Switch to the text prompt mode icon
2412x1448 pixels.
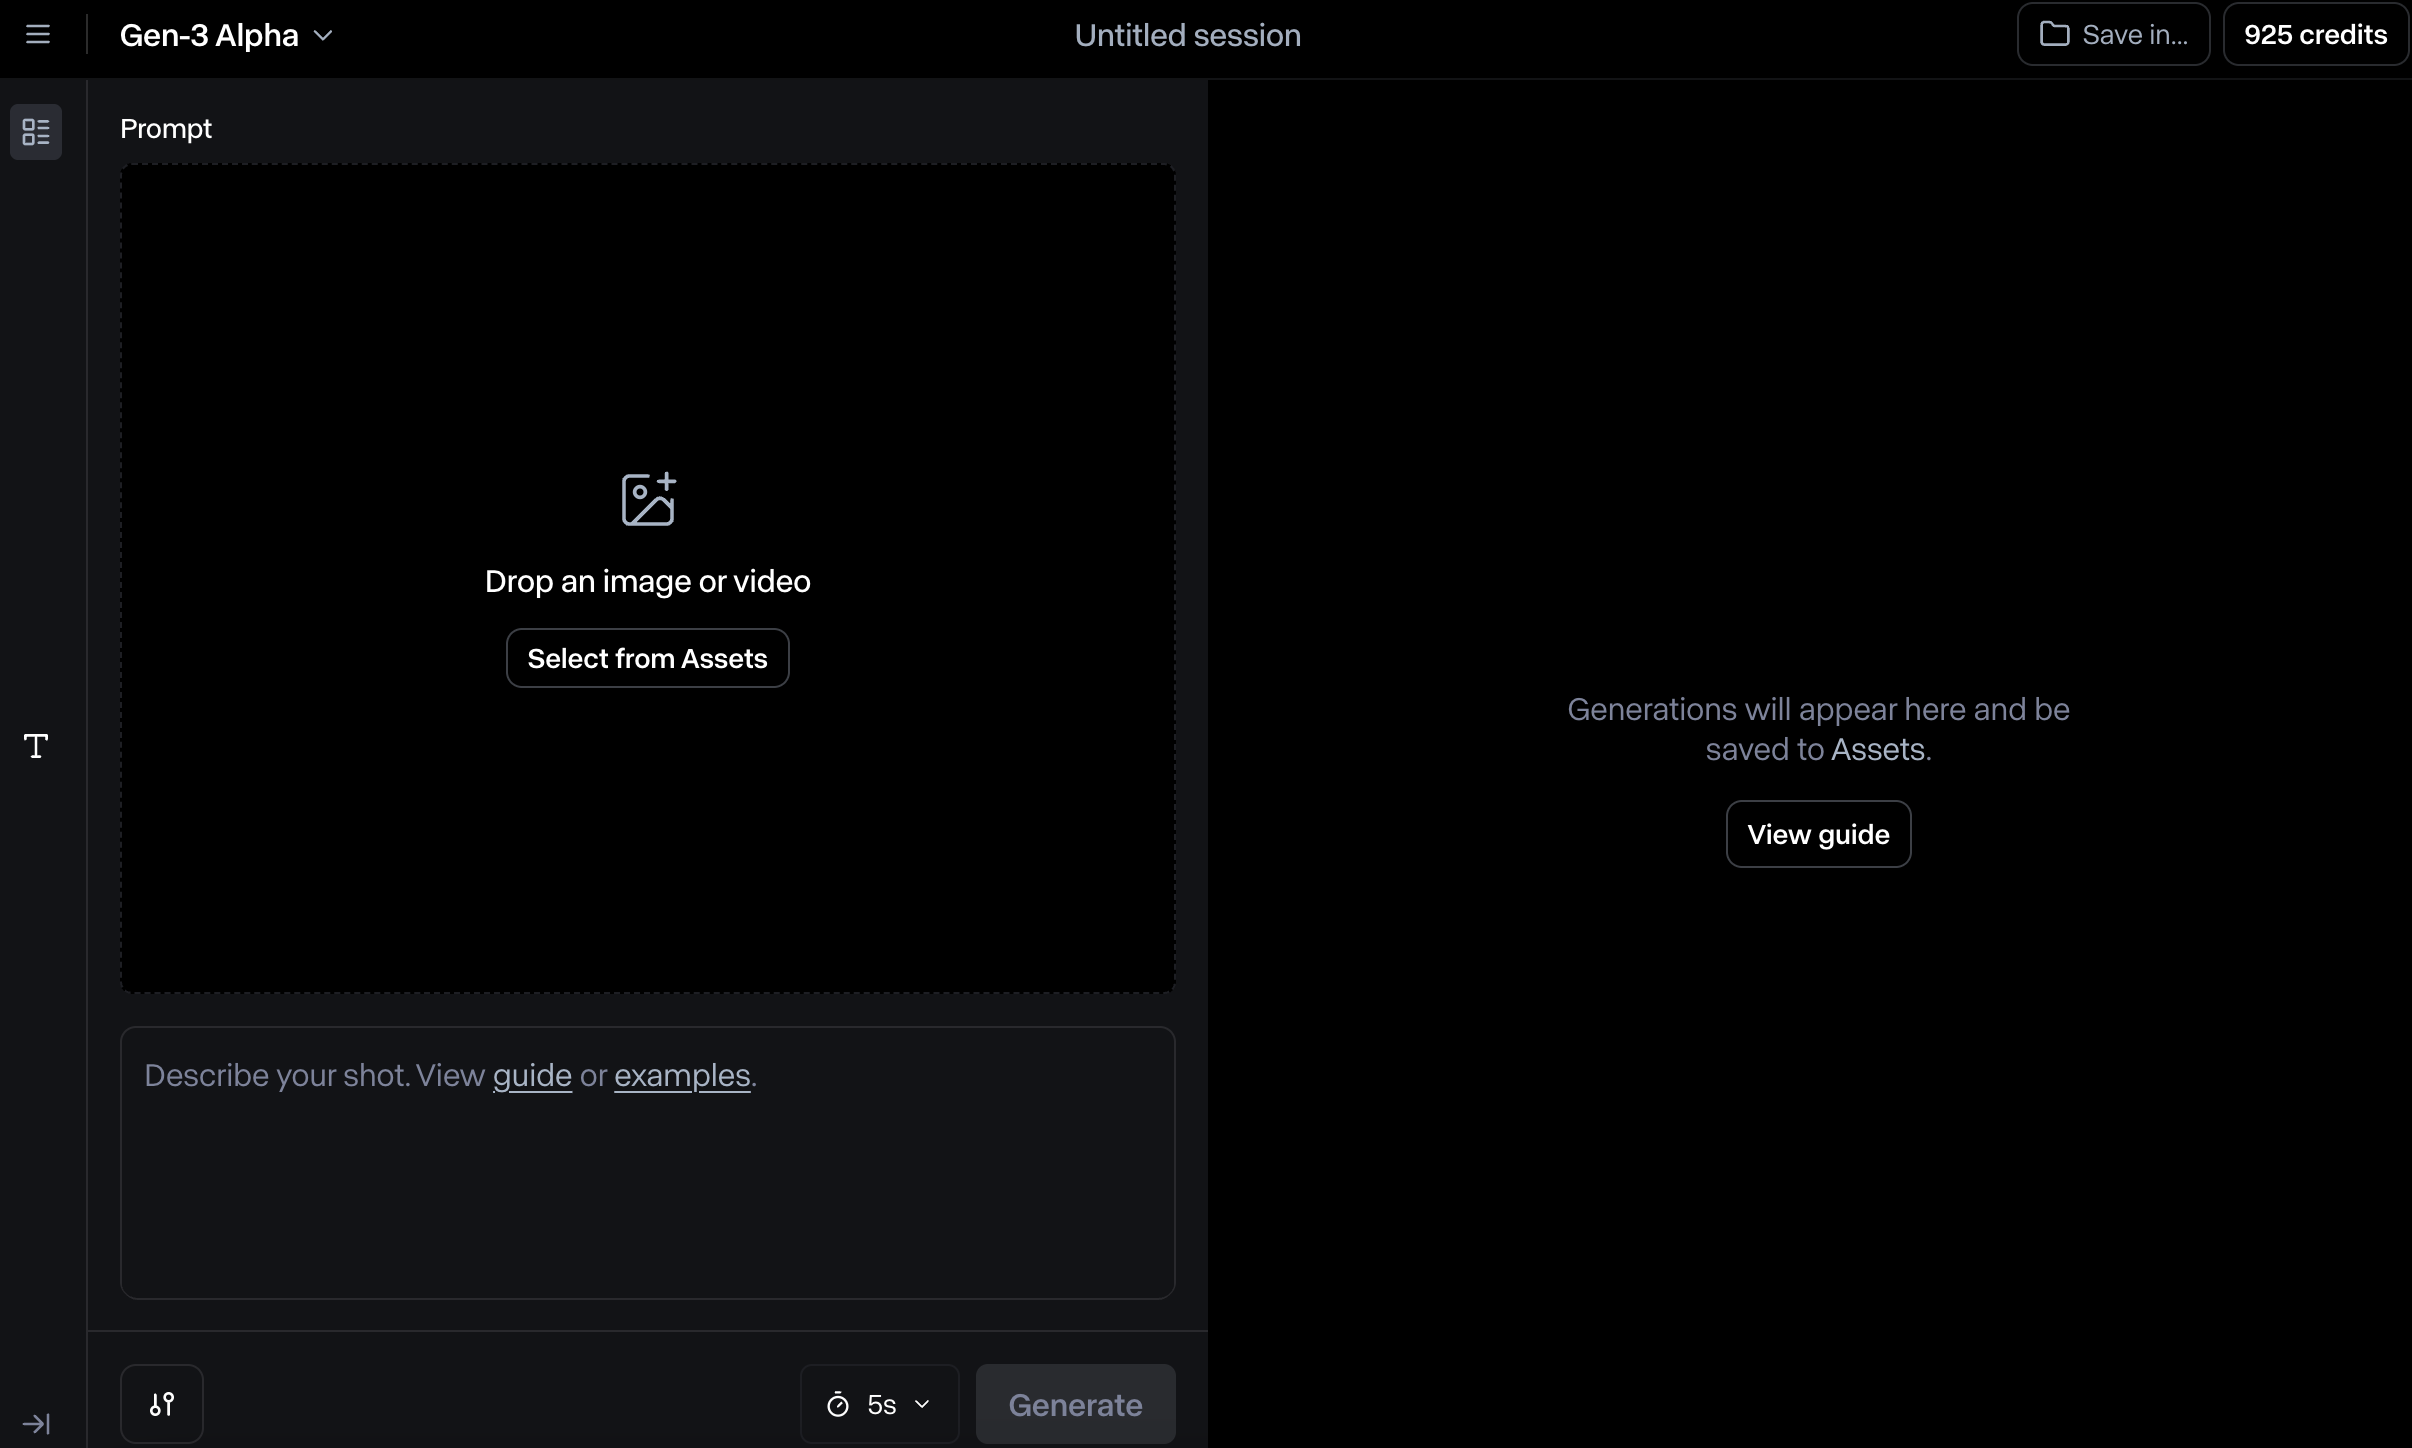click(36, 746)
